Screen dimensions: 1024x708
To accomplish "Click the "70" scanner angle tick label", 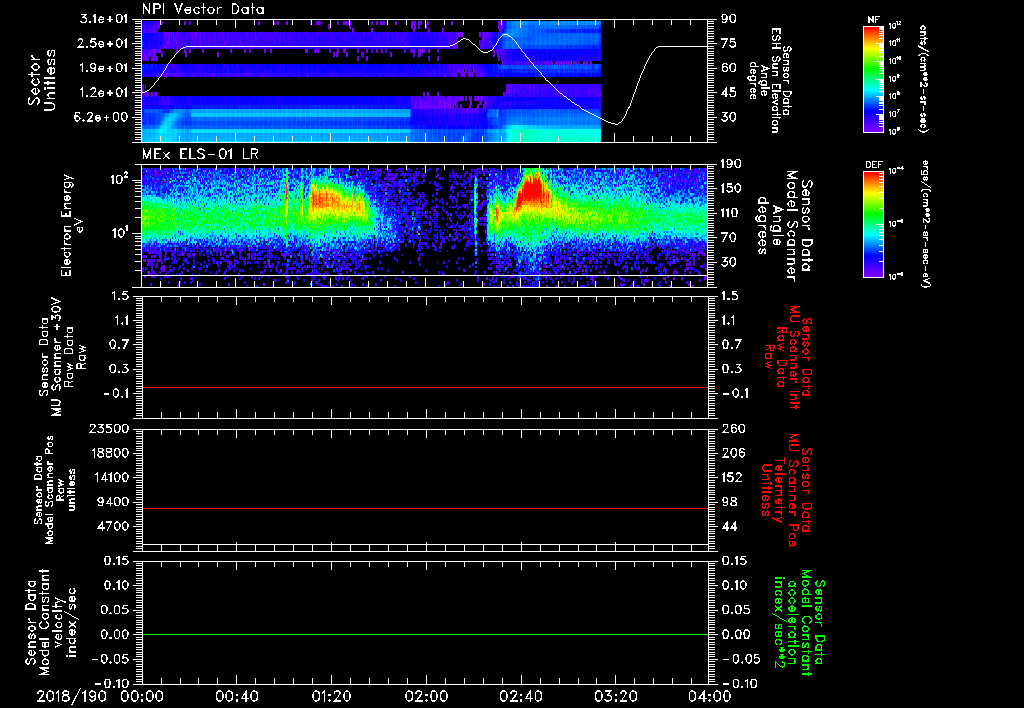I will 729,238.
